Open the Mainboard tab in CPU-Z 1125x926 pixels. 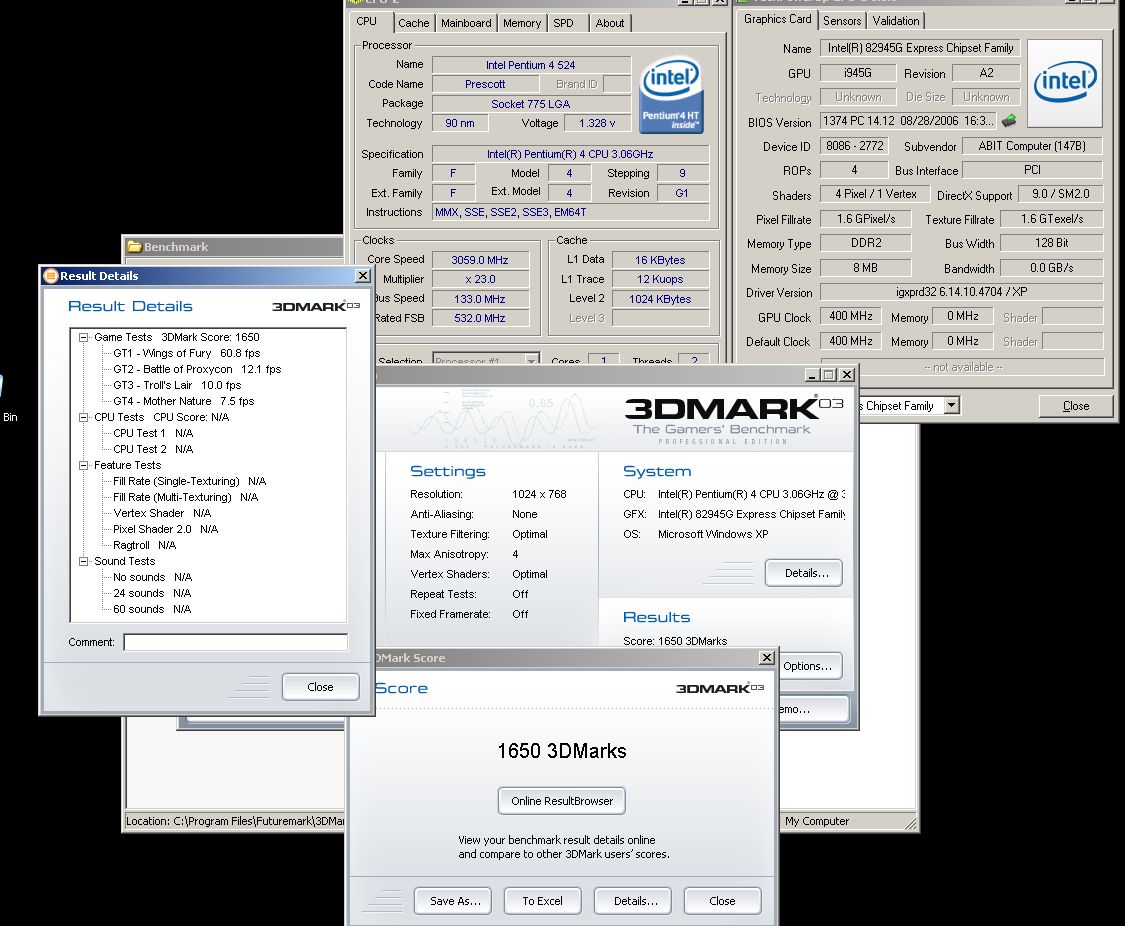click(x=466, y=23)
